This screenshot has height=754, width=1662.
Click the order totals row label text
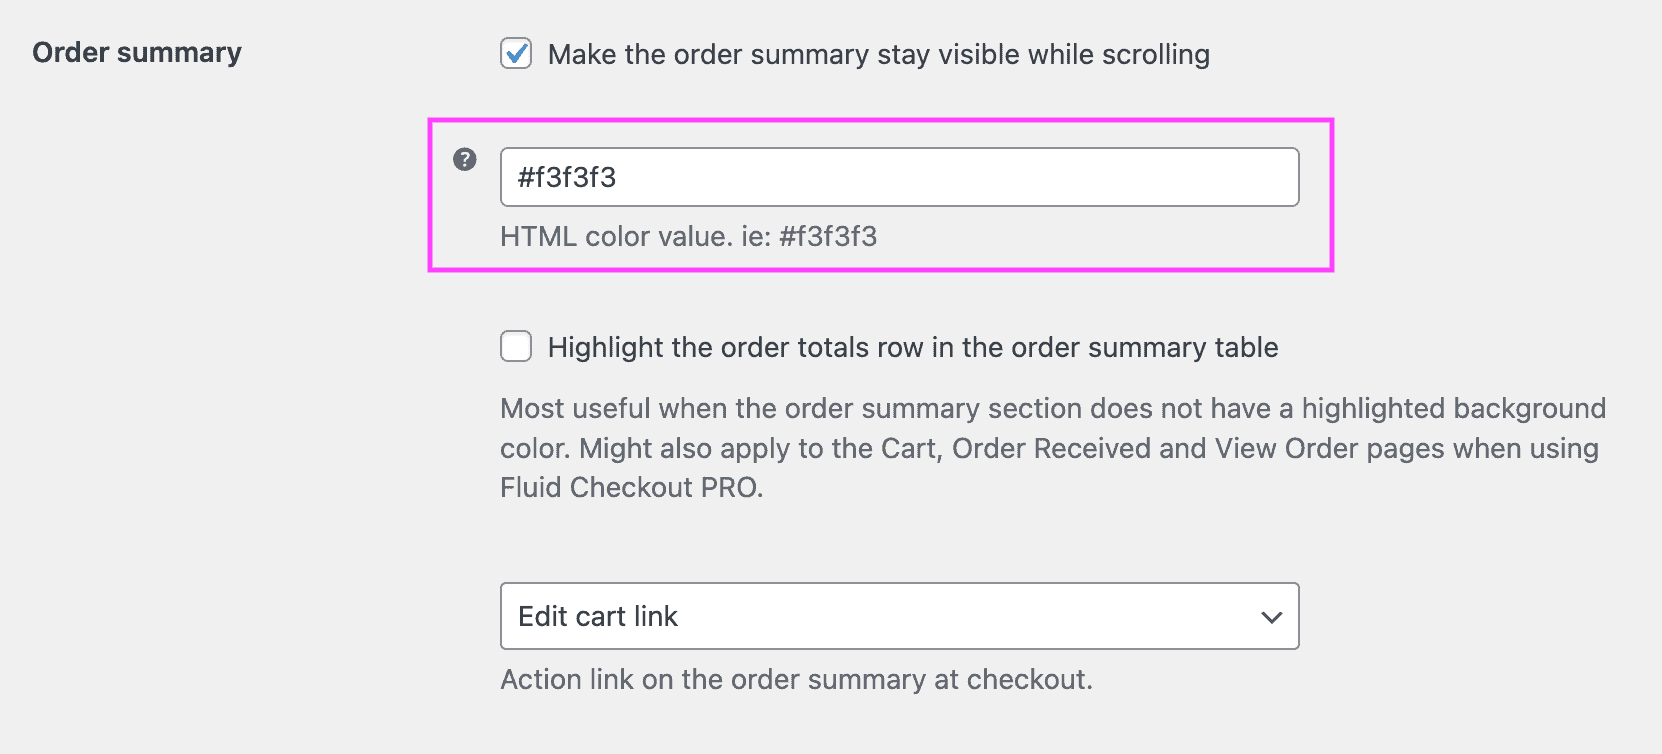(x=912, y=347)
